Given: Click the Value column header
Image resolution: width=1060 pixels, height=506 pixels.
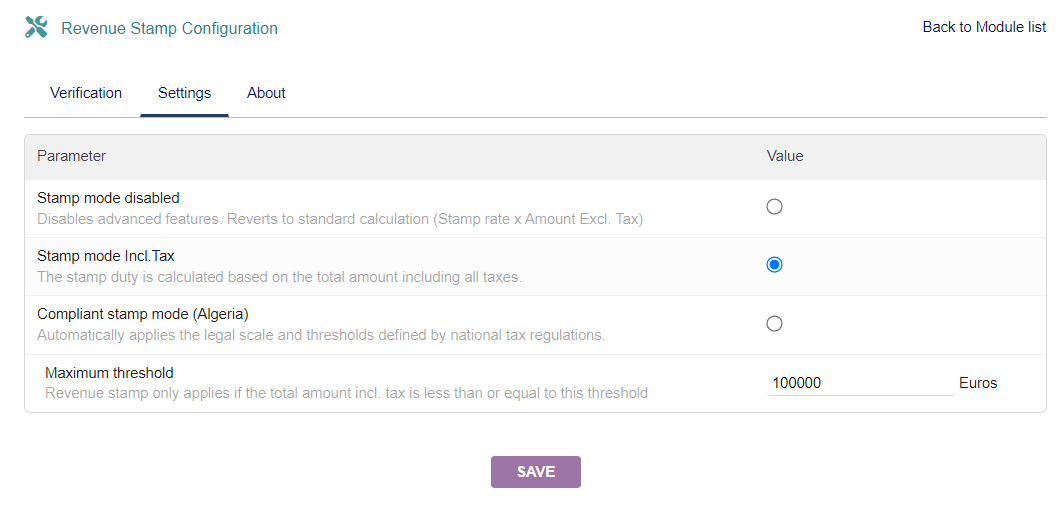Looking at the screenshot, I should (785, 156).
